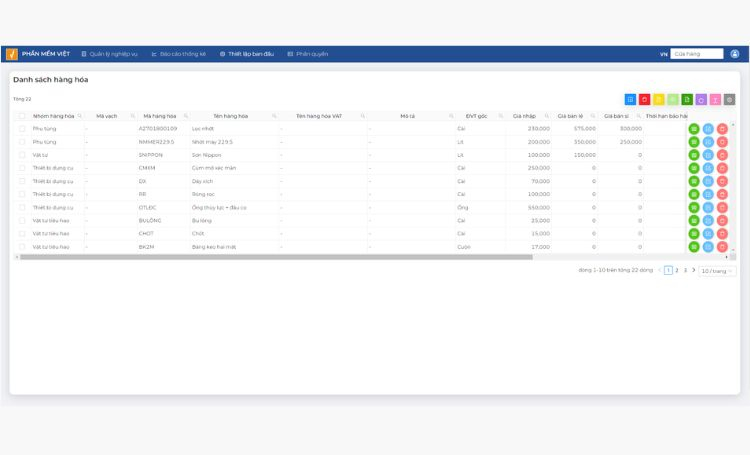Open the user account avatar icon
This screenshot has width=750, height=455.
pos(735,54)
